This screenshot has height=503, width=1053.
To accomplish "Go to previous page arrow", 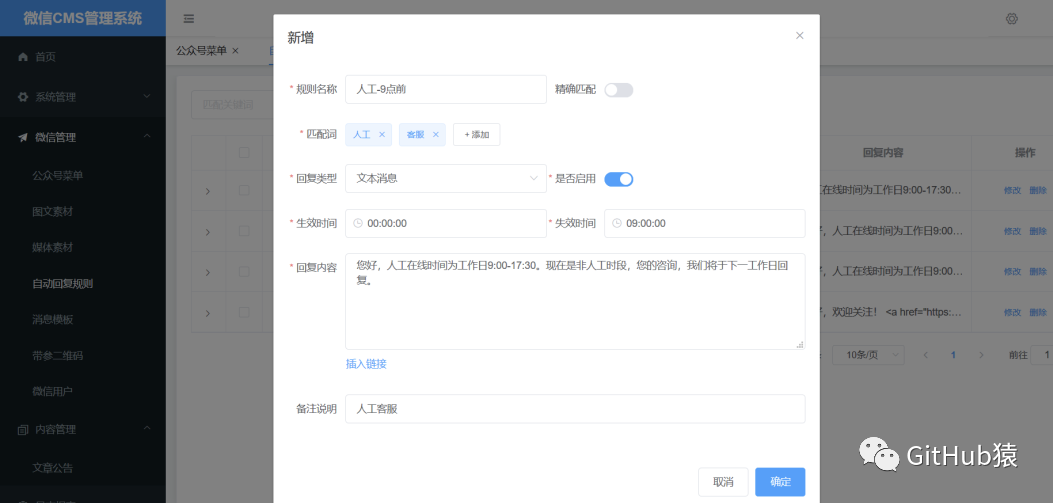I will pos(925,355).
